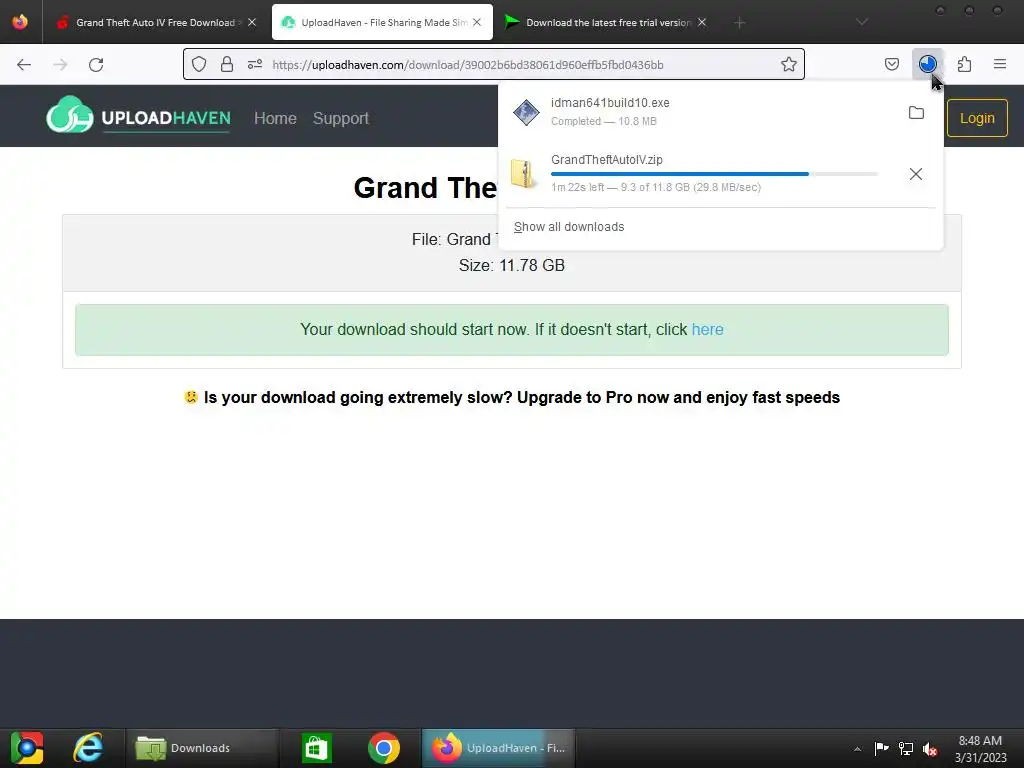Open Support in site navigation
The width and height of the screenshot is (1024, 768).
[x=341, y=118]
